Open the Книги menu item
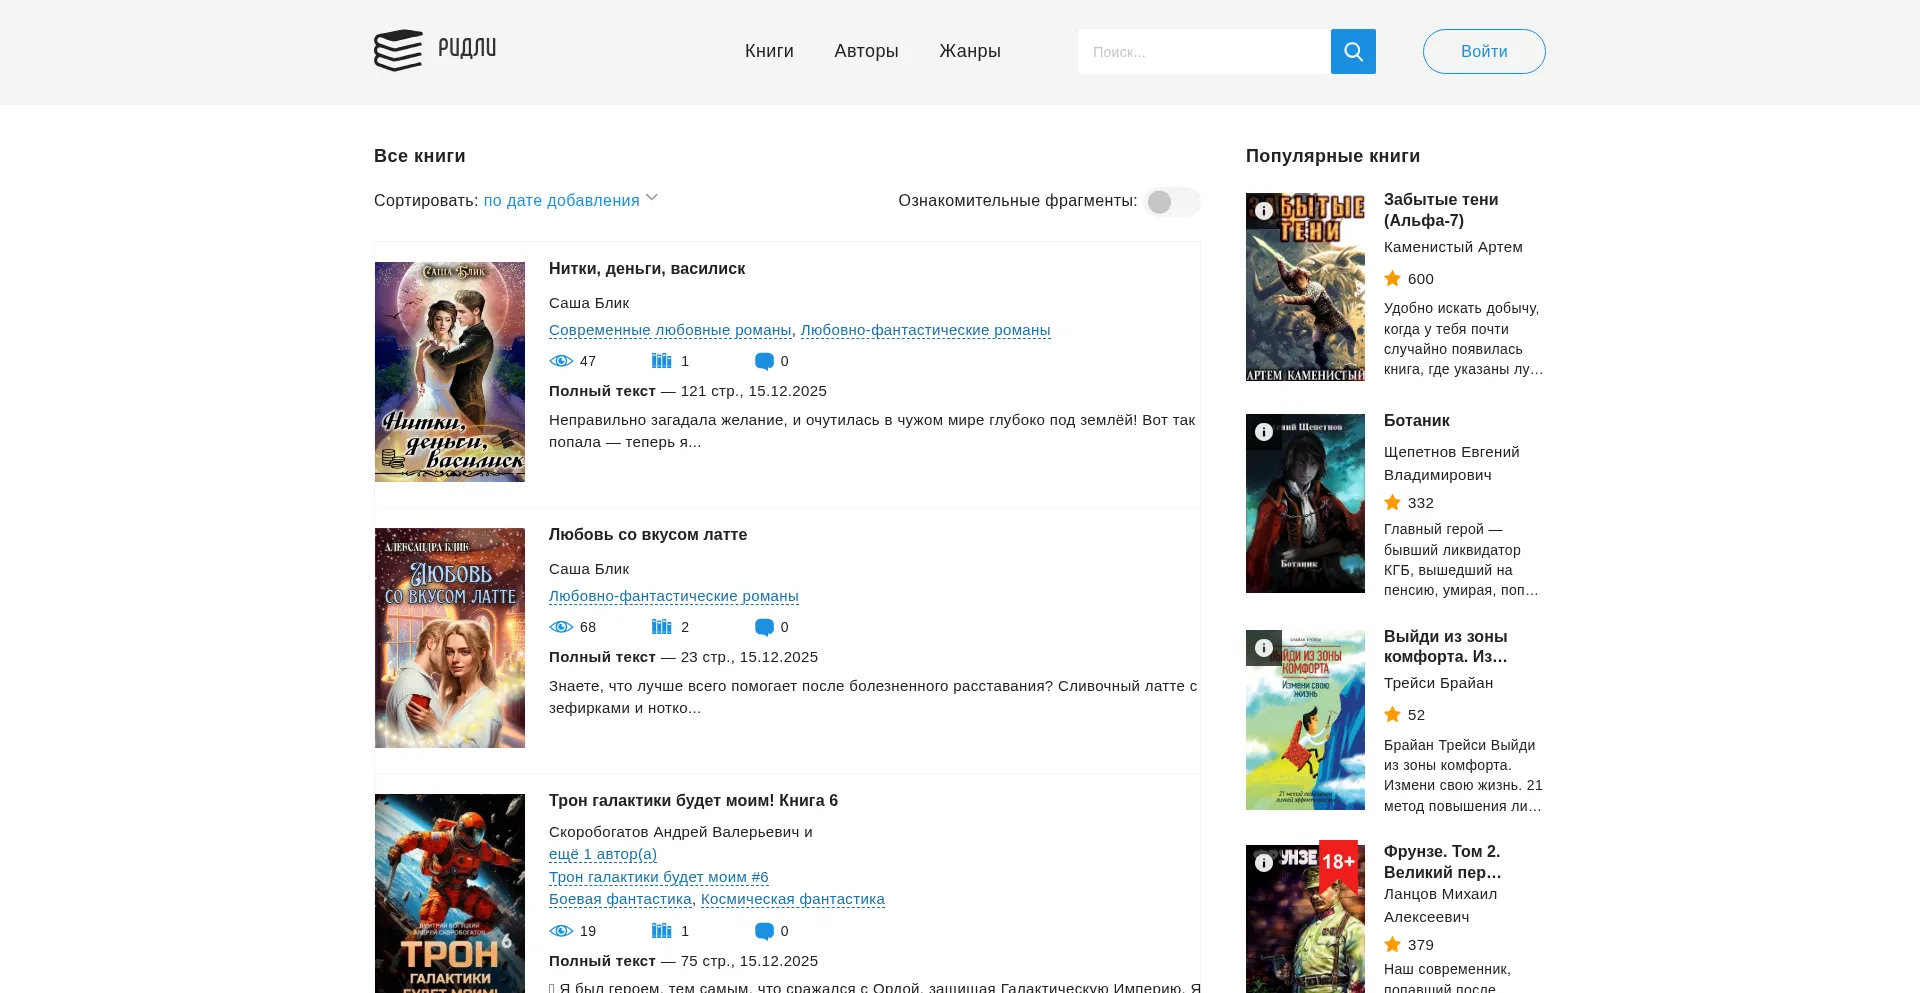The image size is (1920, 993). point(768,51)
